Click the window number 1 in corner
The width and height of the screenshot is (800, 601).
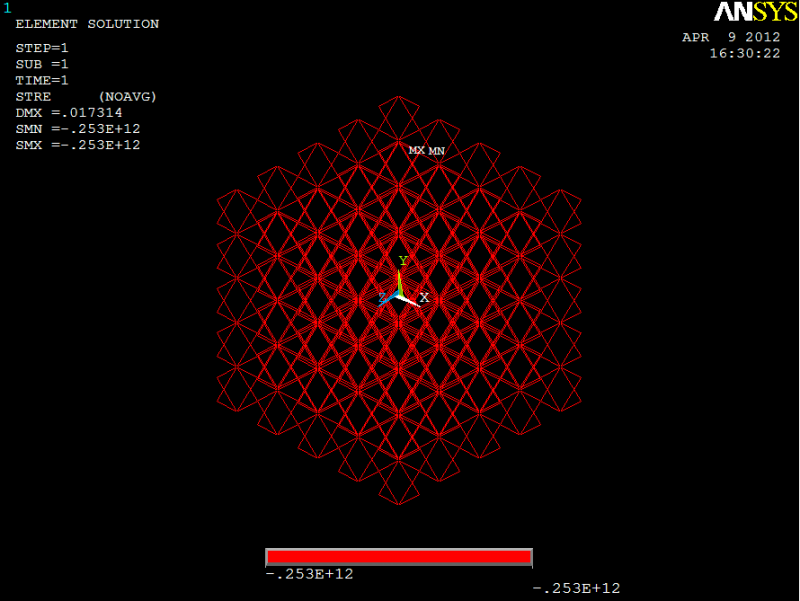click(7, 8)
